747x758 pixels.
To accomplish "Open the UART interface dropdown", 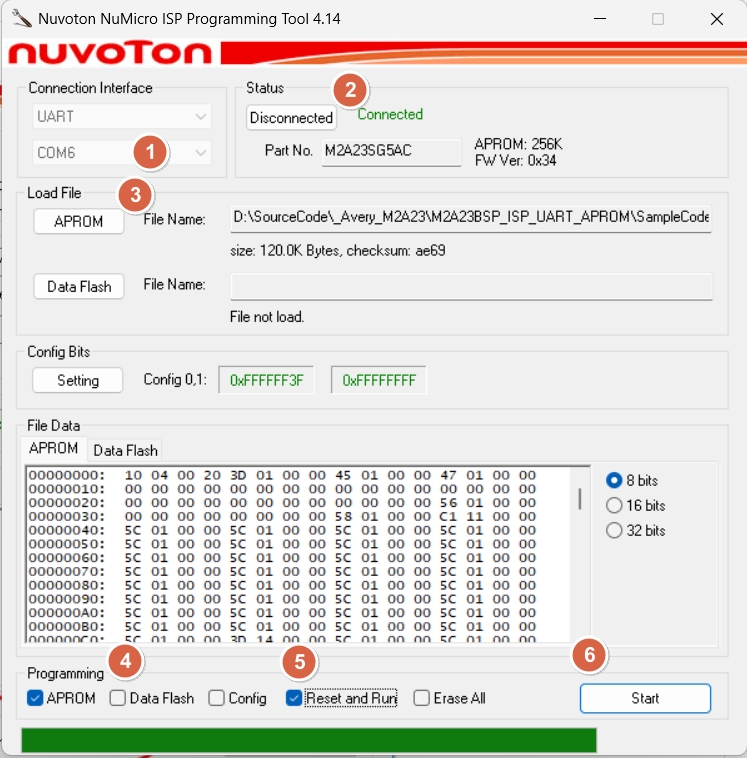I will [122, 116].
